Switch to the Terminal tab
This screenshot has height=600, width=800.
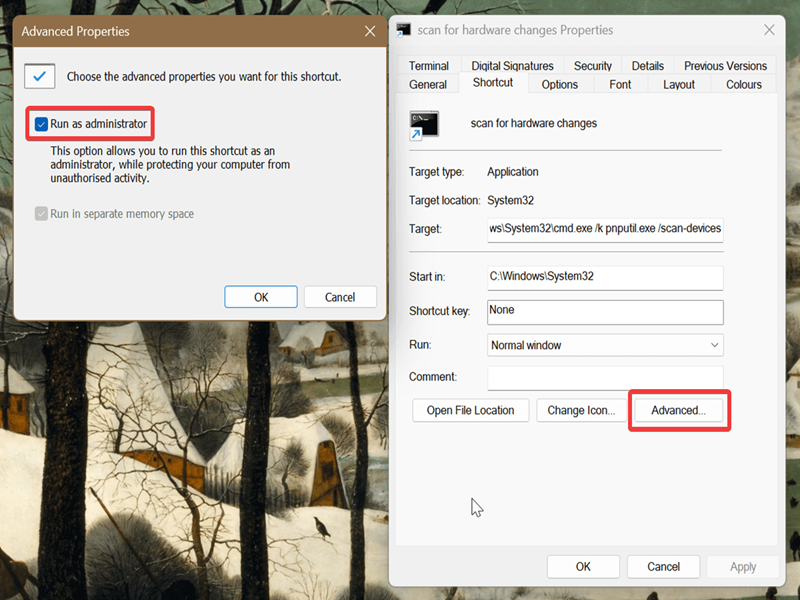tap(429, 66)
